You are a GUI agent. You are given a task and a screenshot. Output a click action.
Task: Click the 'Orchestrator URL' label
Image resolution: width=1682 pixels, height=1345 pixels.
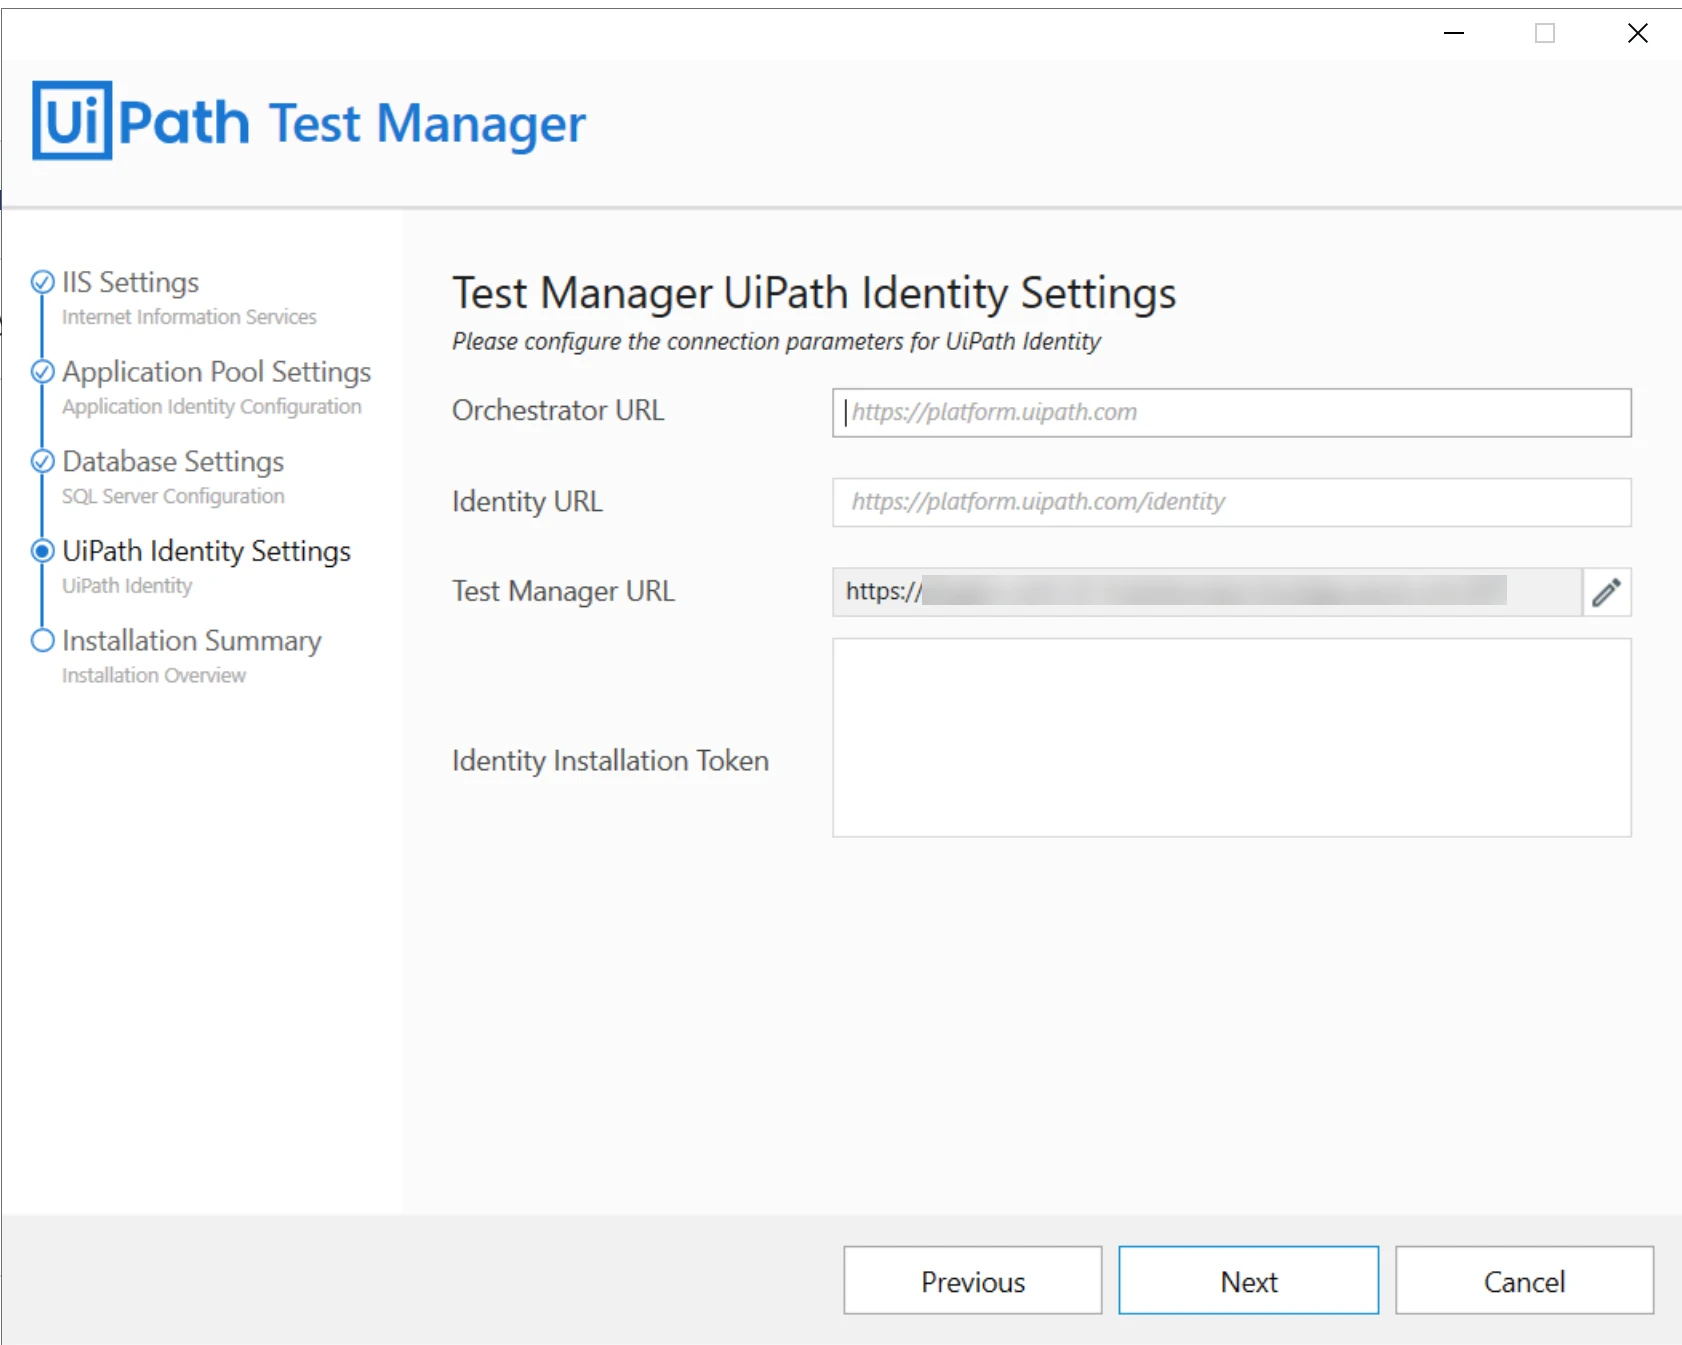558,410
